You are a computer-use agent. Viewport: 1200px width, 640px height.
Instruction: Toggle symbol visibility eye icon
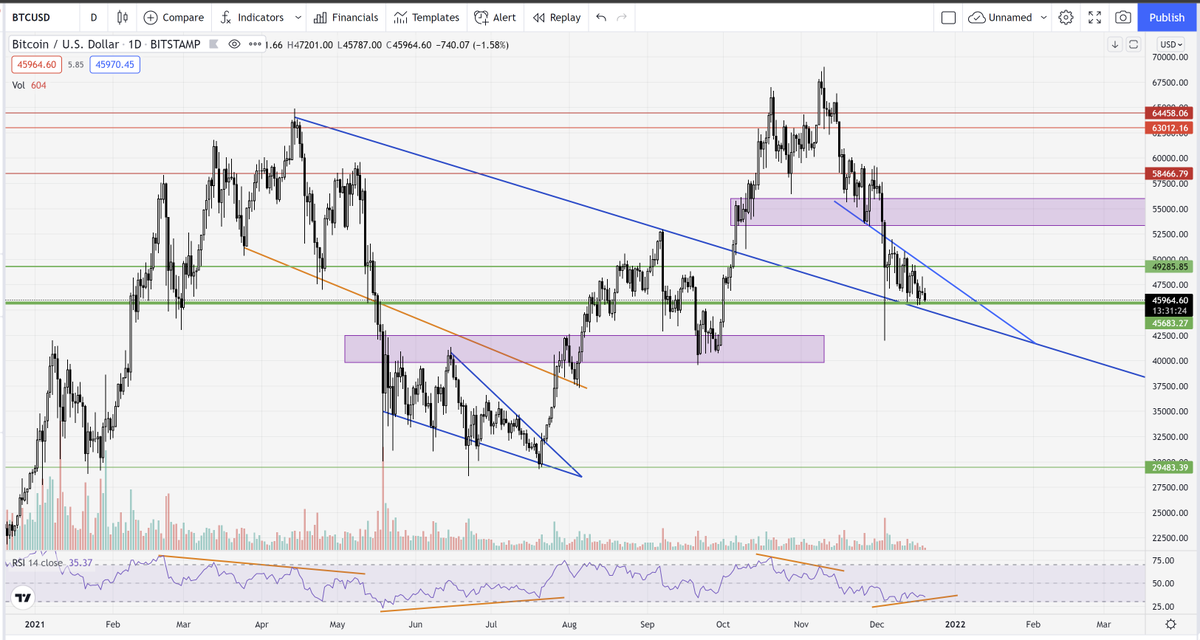pos(235,45)
